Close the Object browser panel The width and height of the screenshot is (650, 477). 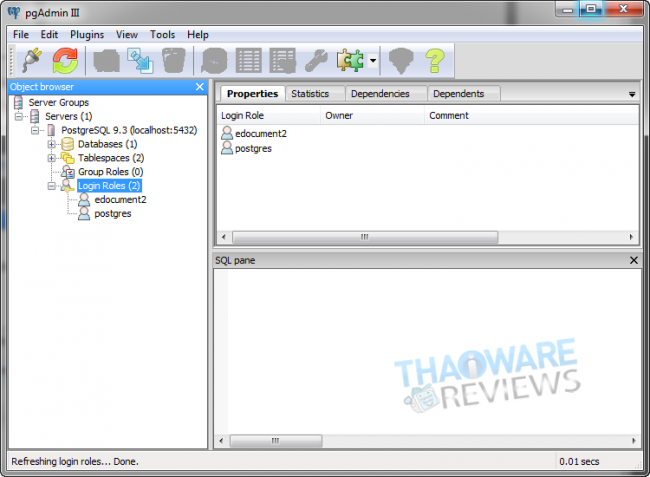click(199, 87)
